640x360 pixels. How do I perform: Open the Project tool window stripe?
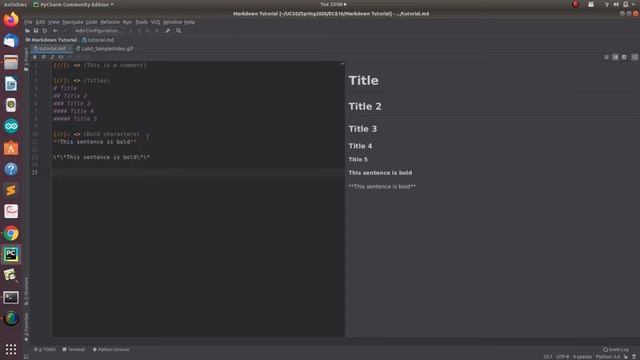point(27,59)
